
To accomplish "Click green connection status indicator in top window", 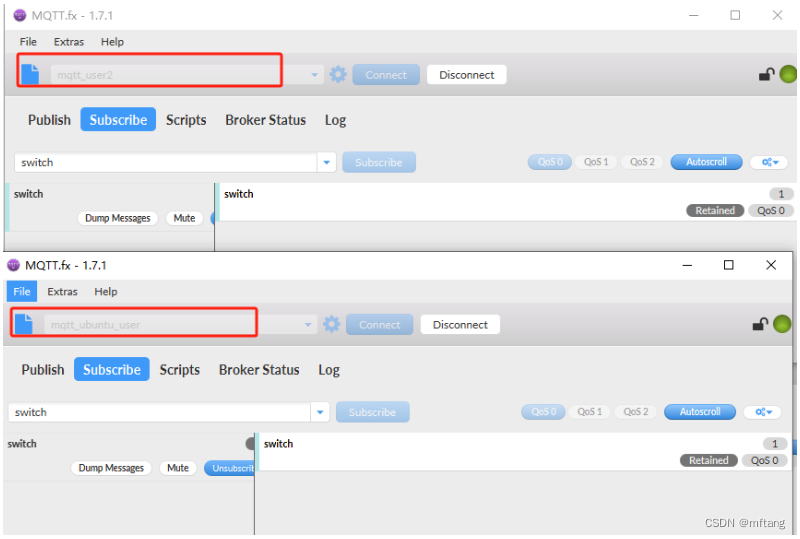I will point(788,75).
